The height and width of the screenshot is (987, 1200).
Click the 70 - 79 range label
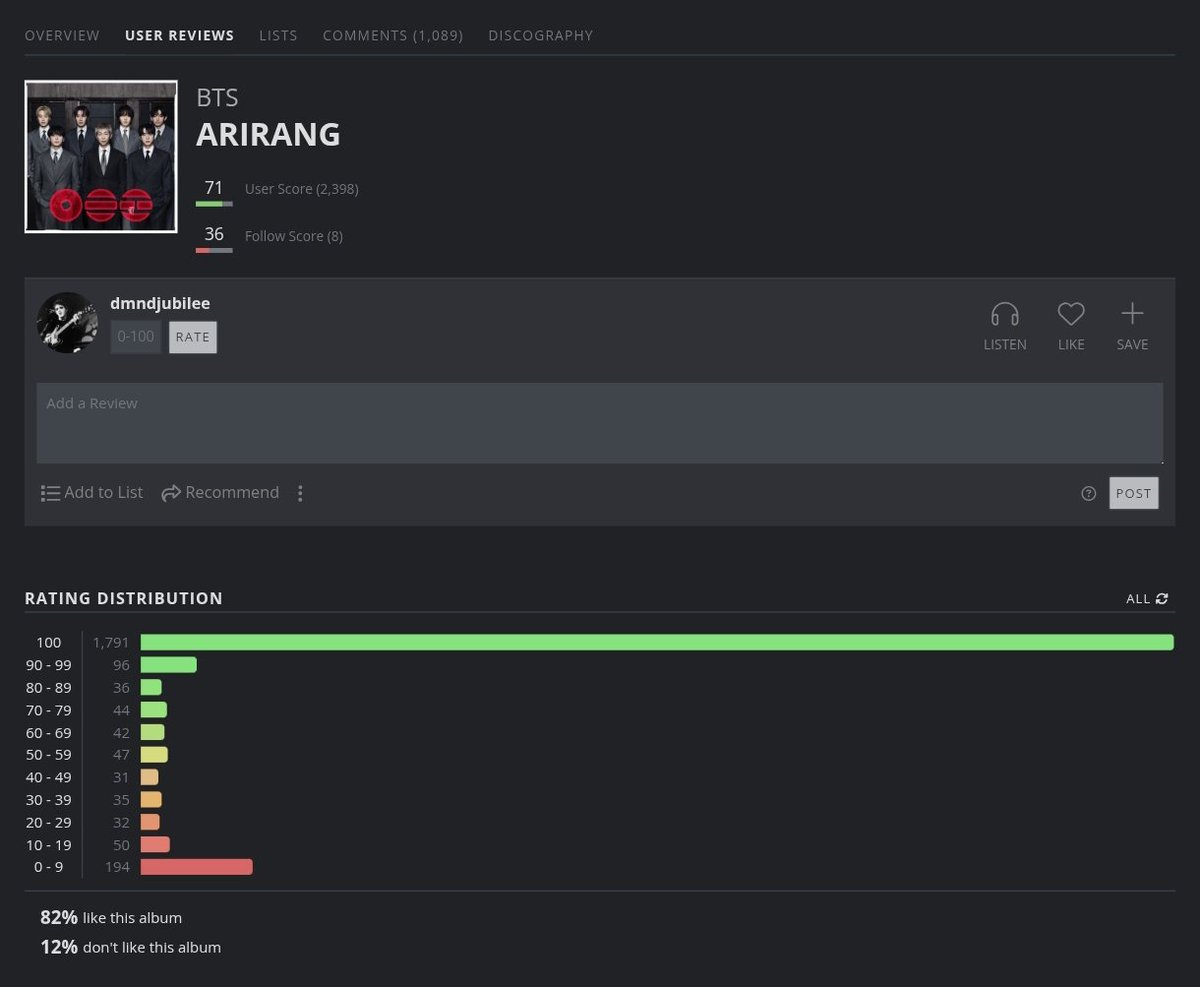[48, 710]
